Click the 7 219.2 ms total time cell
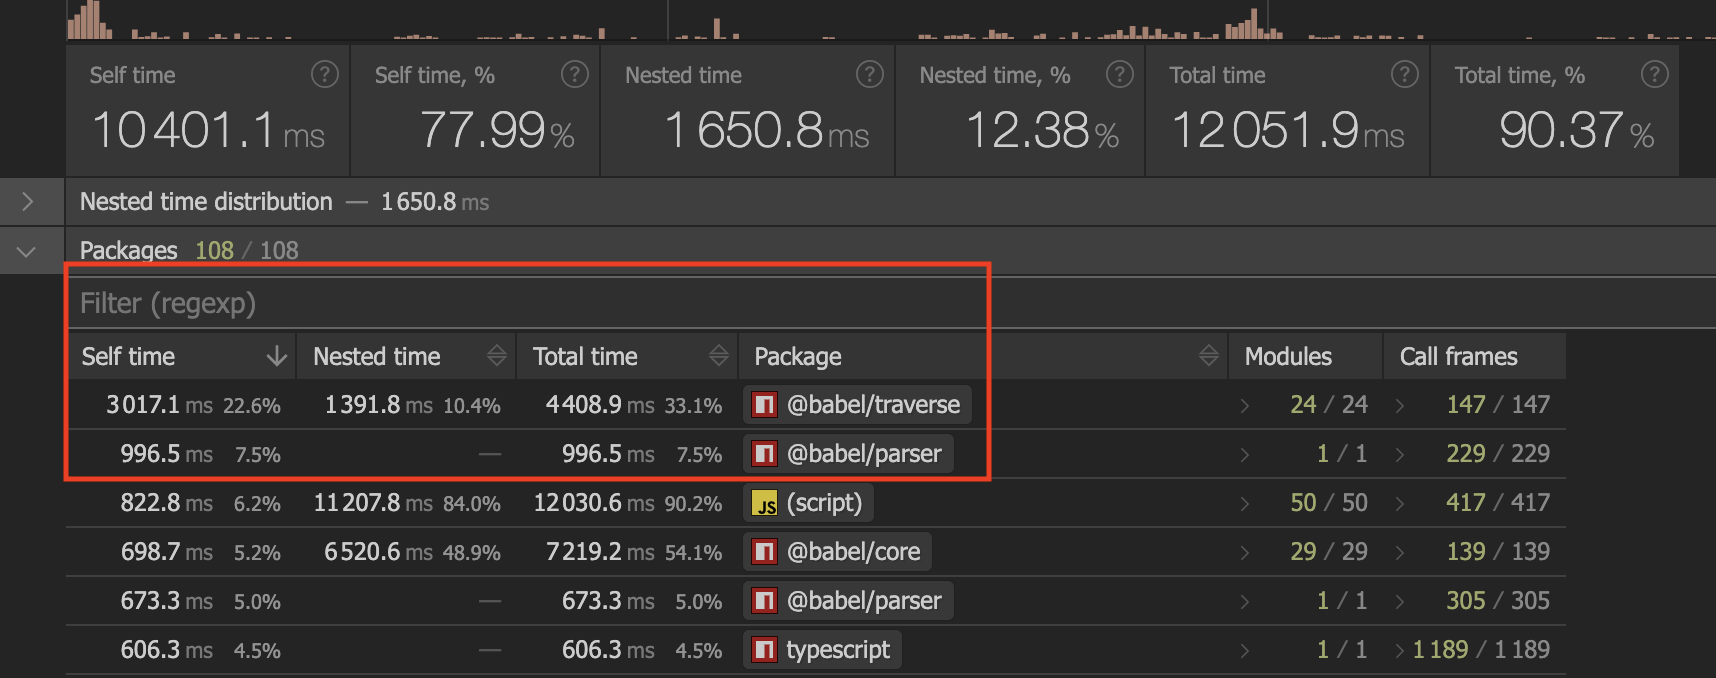This screenshot has width=1716, height=678. click(x=627, y=552)
